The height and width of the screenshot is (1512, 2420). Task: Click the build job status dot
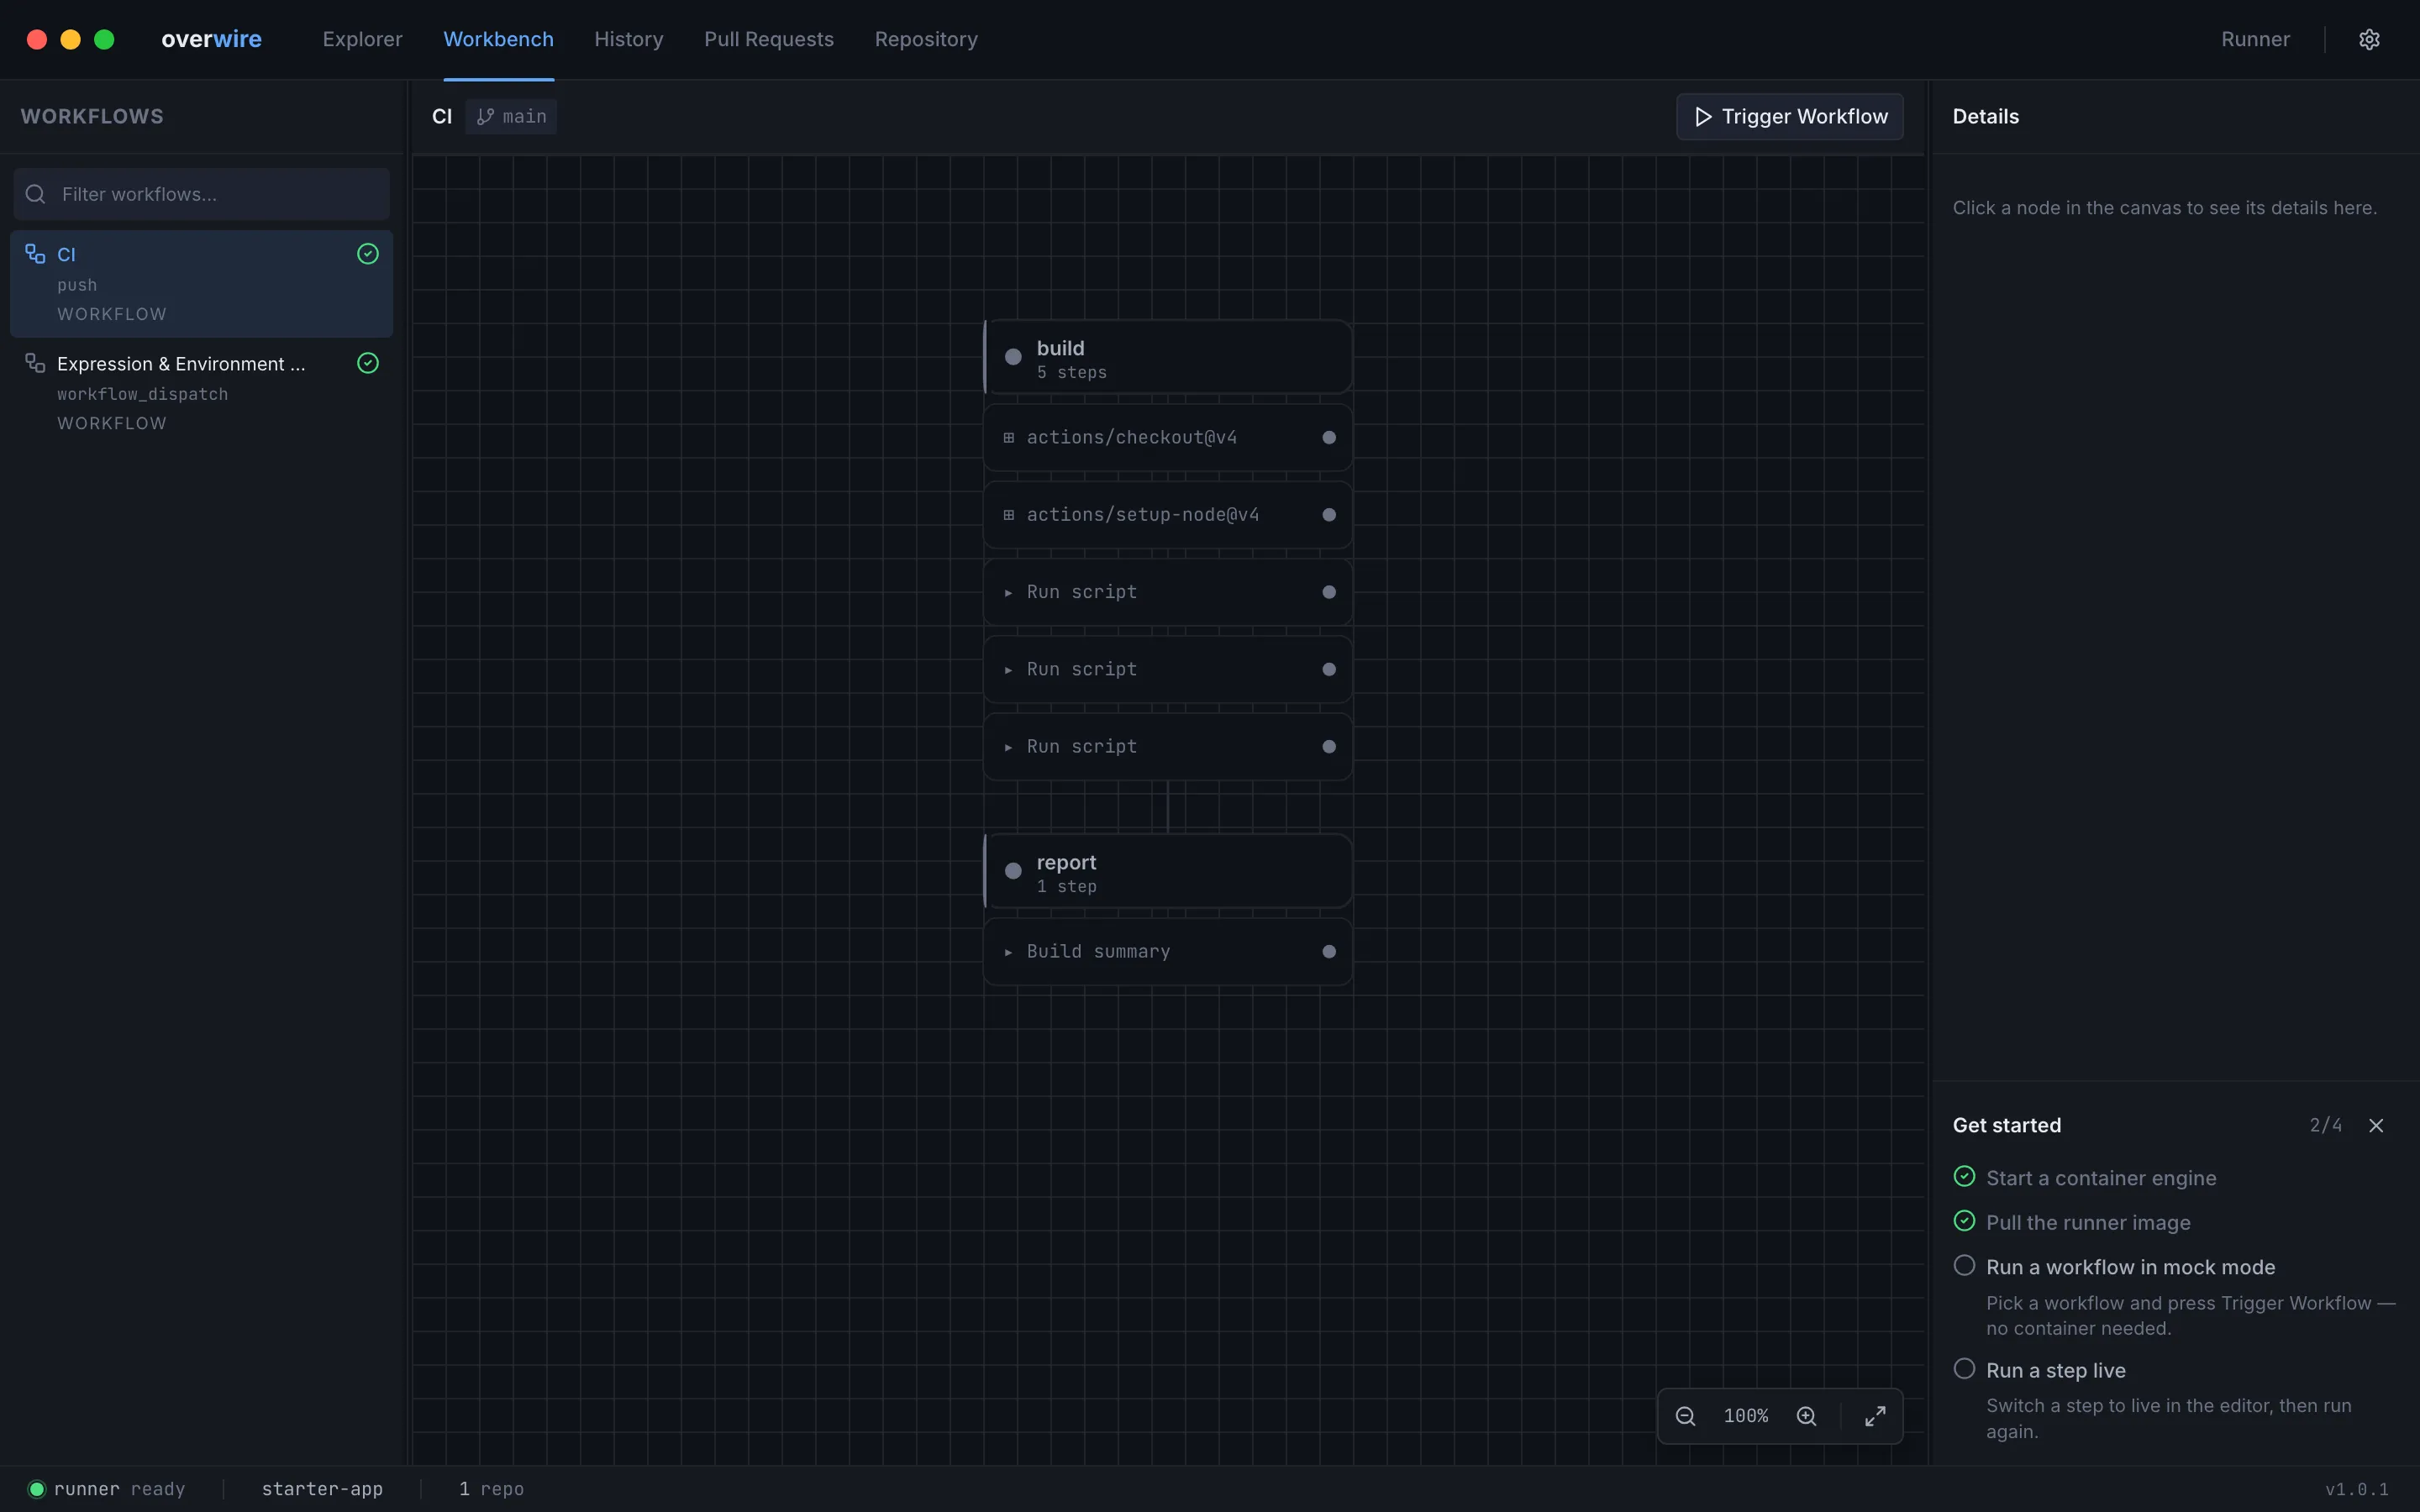1013,357
